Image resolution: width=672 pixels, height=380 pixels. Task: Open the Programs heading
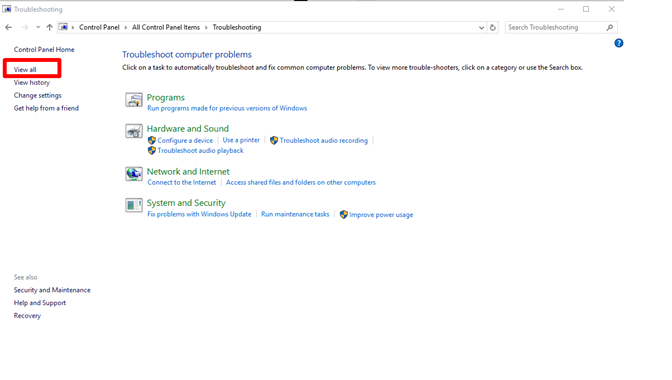pyautogui.click(x=166, y=98)
